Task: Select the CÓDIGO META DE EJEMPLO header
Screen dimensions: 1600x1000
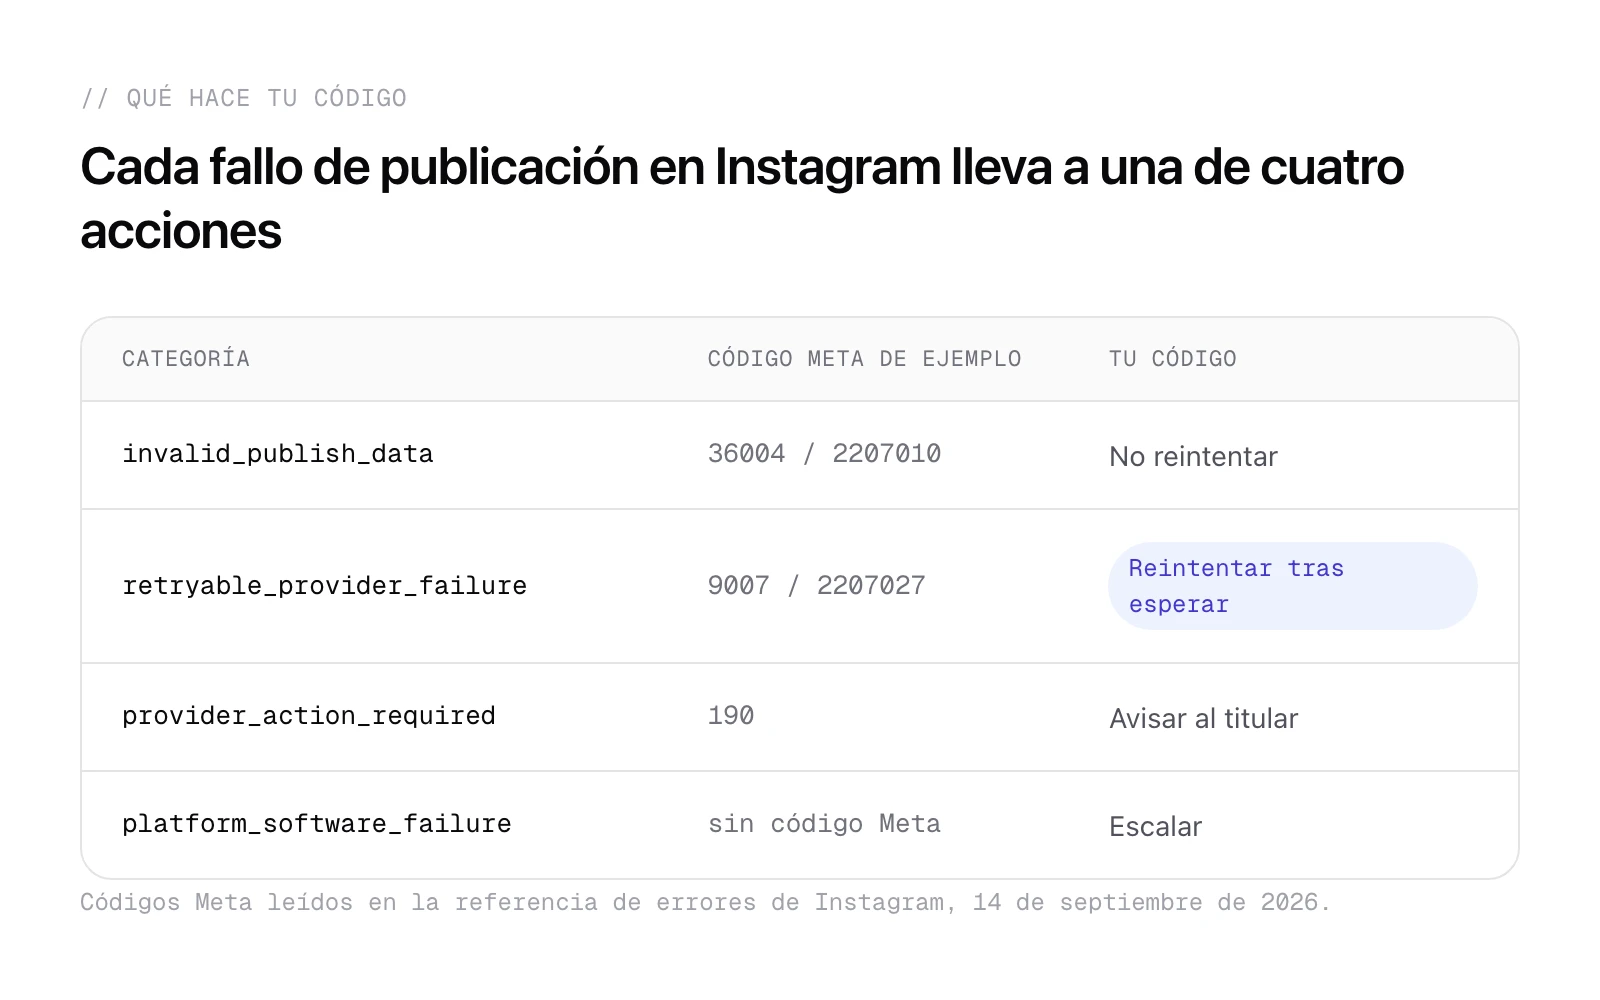Action: tap(864, 359)
